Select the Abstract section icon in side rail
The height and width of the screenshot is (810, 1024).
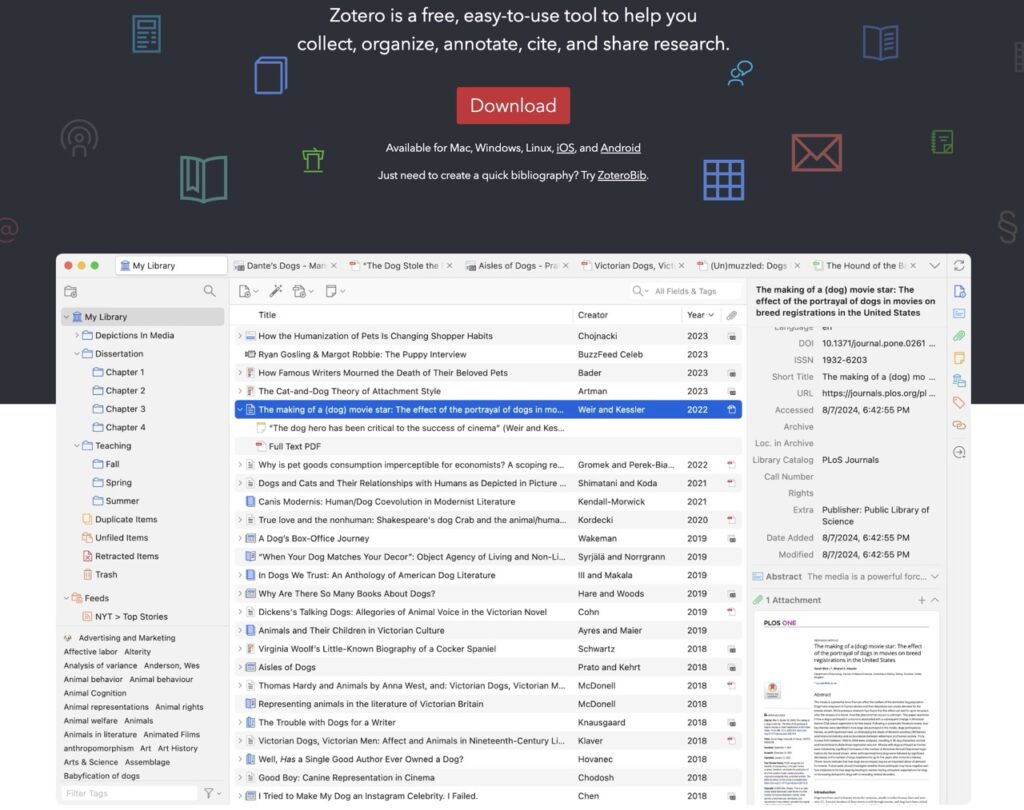959,314
